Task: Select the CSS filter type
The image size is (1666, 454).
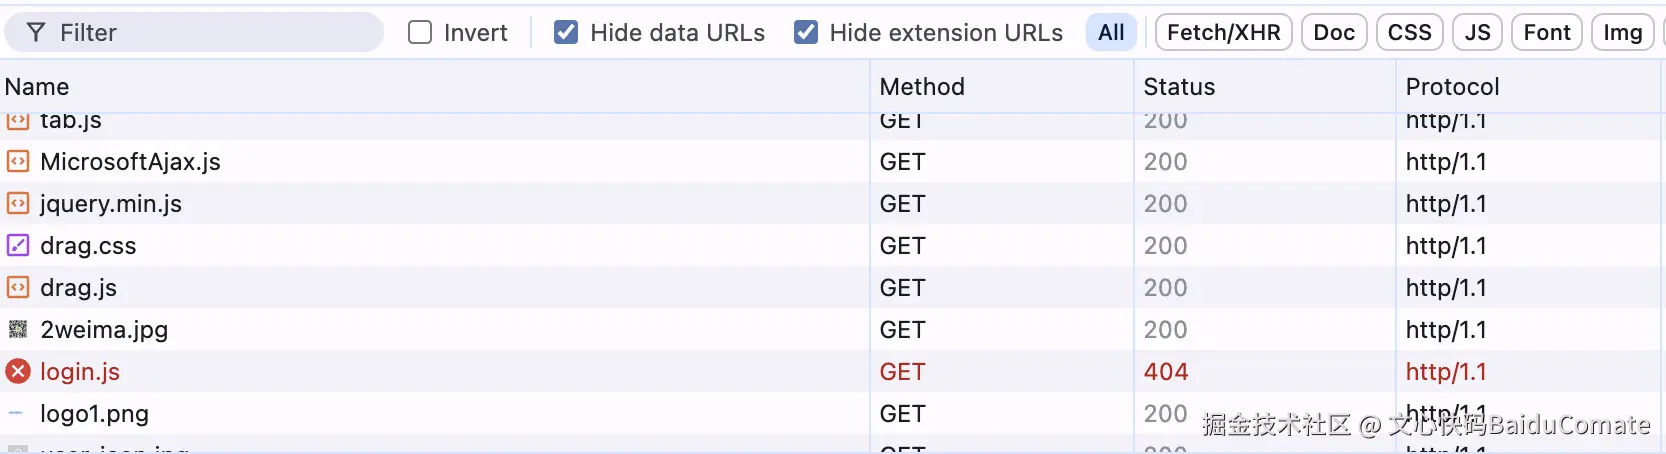Action: coord(1409,33)
